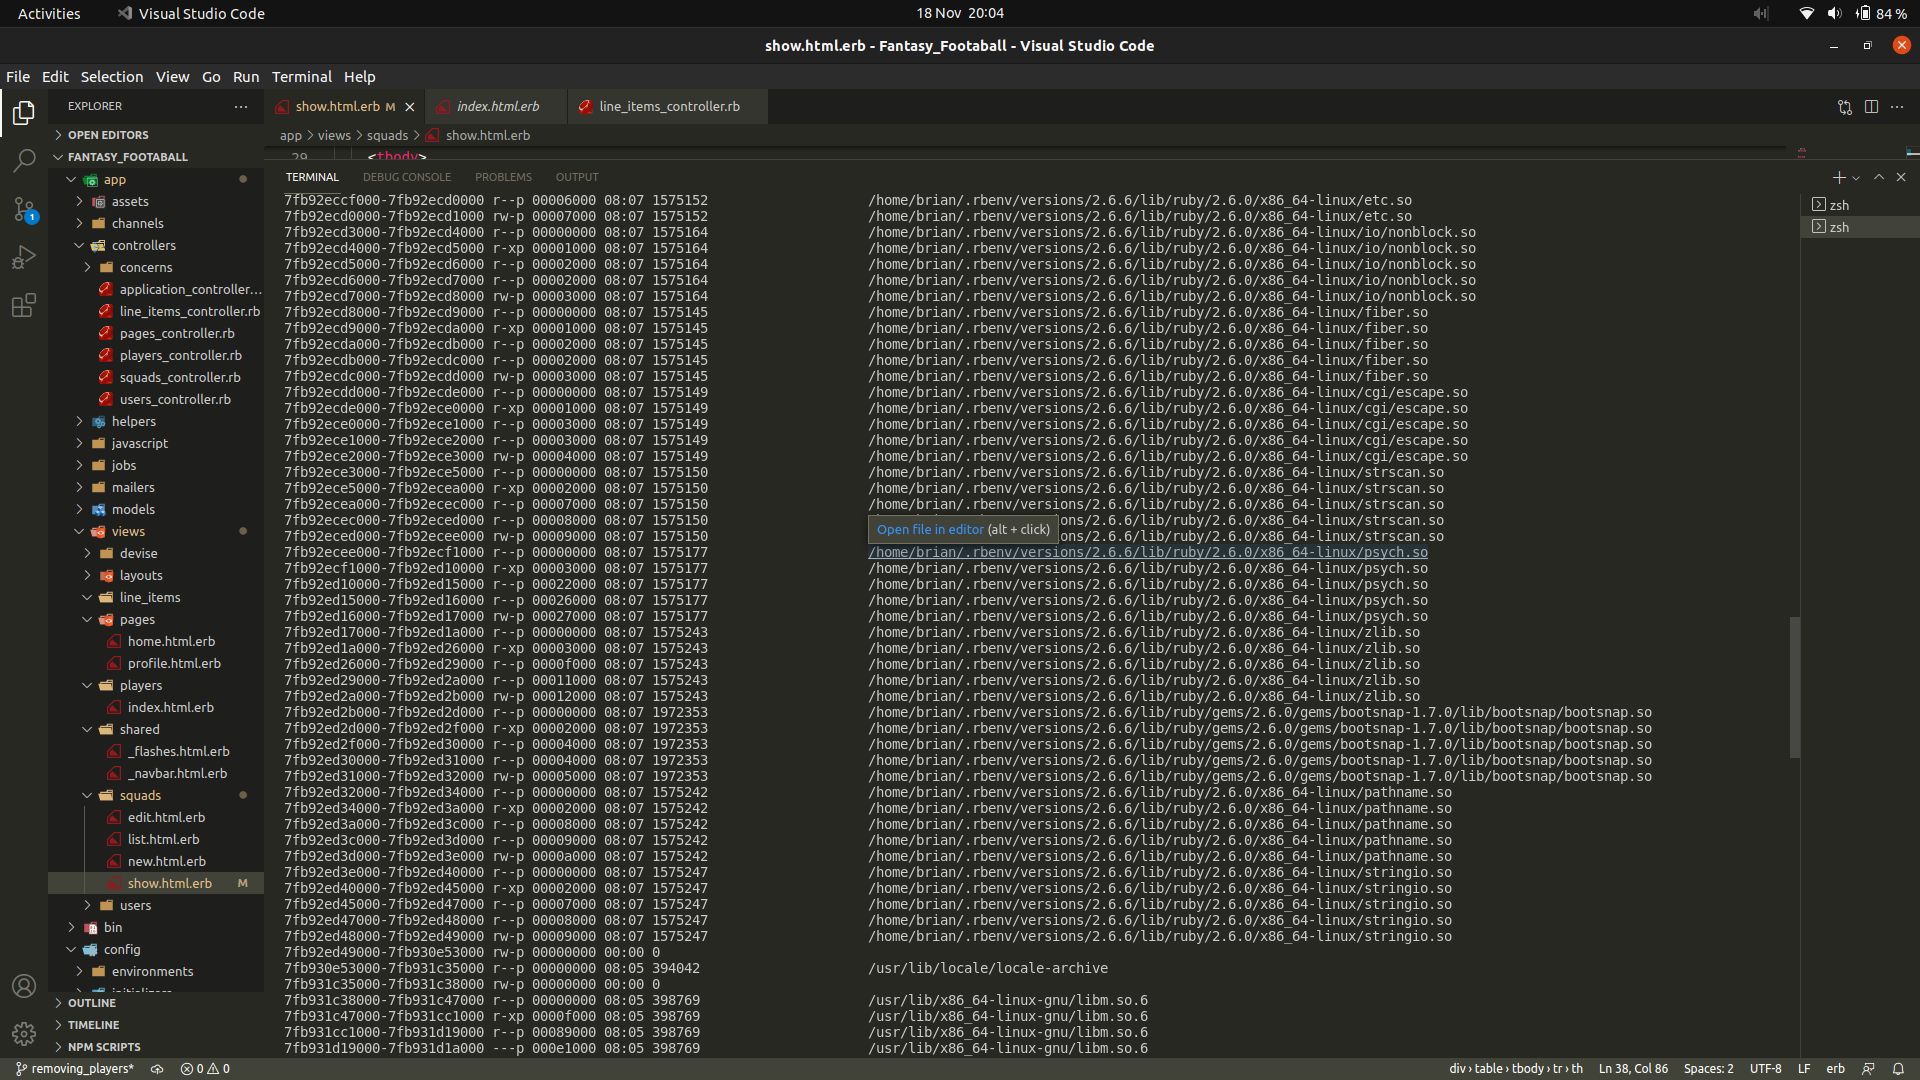Click the terminal scrollbar thumb
Image resolution: width=1920 pixels, height=1080 pixels.
point(1795,687)
